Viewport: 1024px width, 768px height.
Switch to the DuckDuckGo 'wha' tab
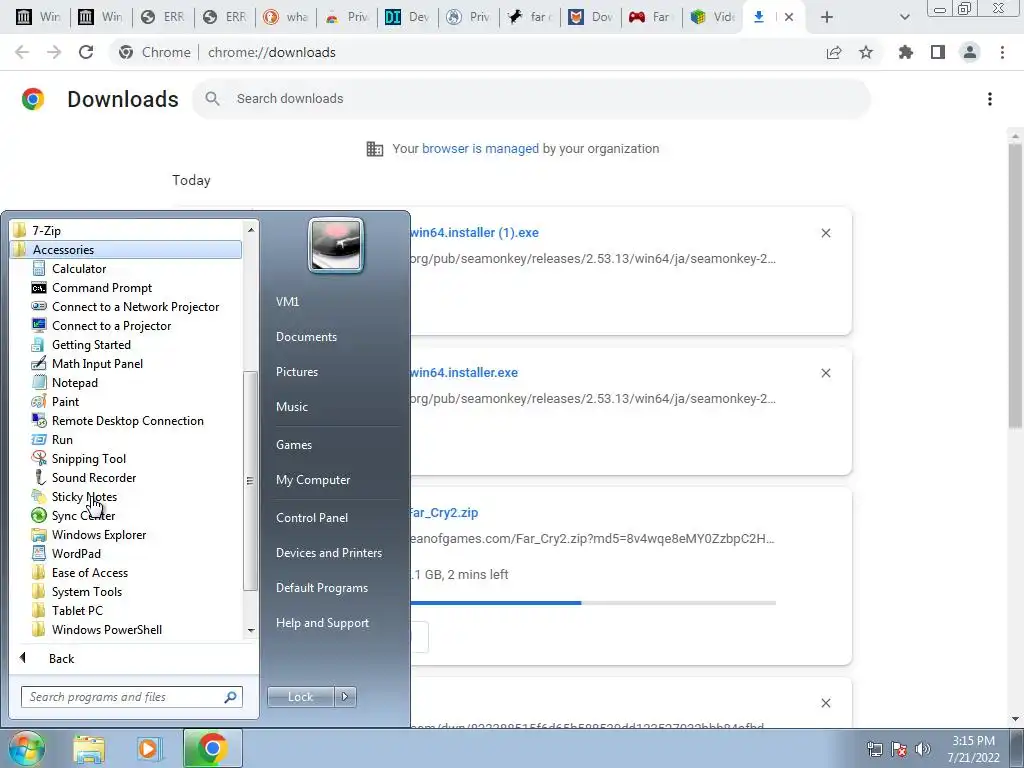pos(285,17)
